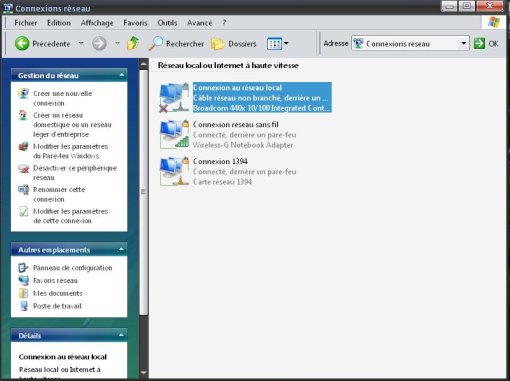Click the Favoris réseau icon

23,280
